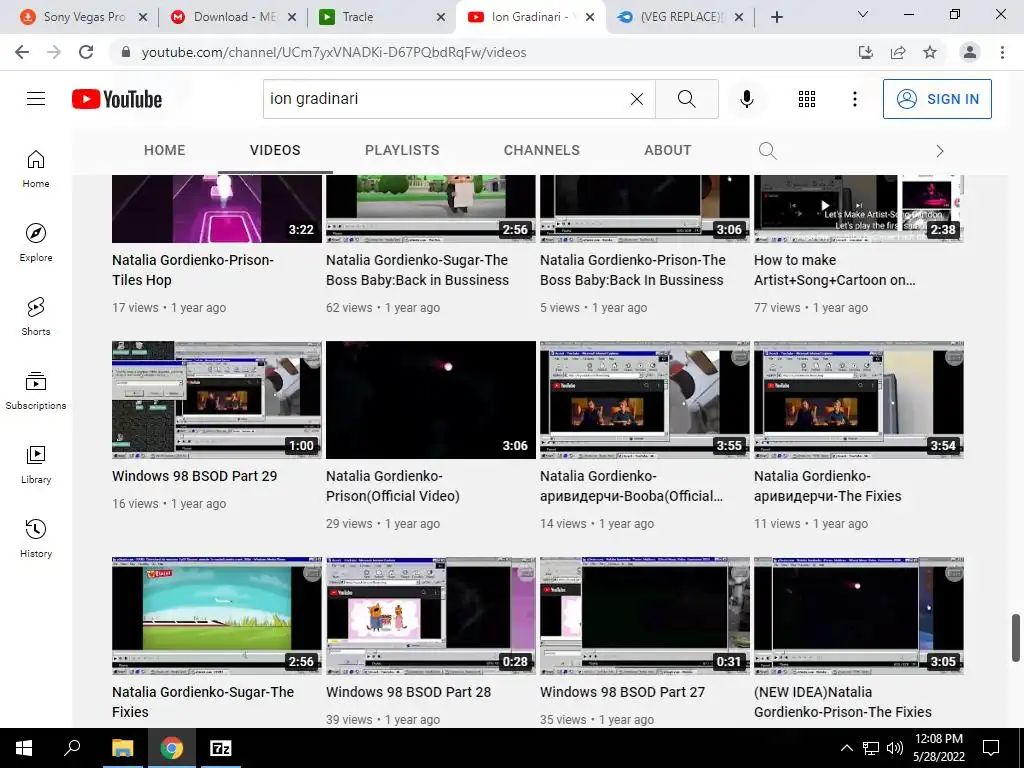Clear the search box with the X icon
Viewport: 1024px width, 768px height.
(637, 99)
